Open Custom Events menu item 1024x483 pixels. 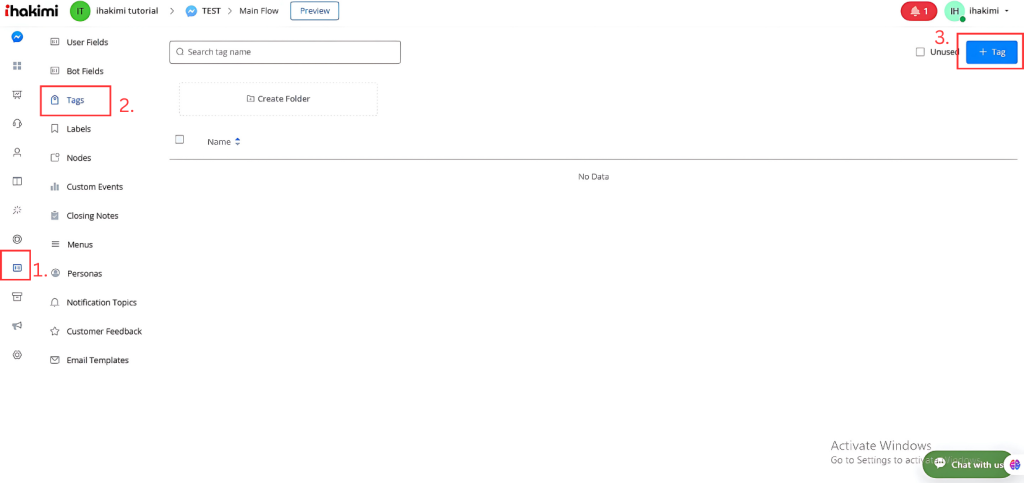94,187
